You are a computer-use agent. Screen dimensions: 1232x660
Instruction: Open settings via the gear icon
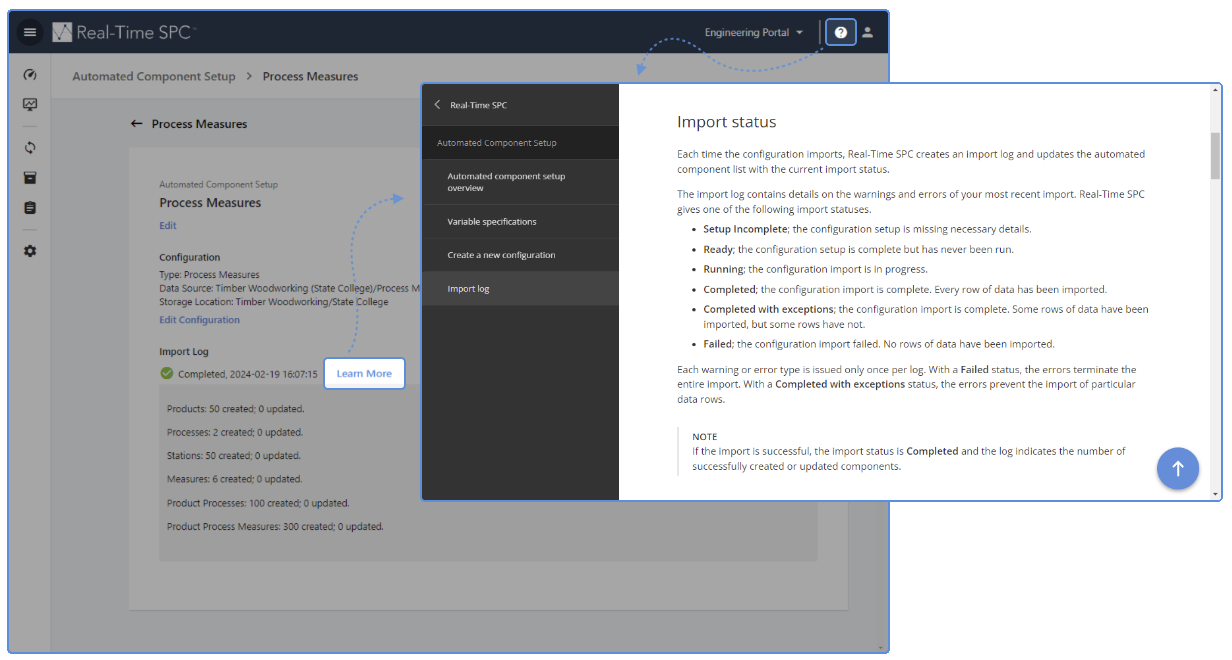[29, 251]
